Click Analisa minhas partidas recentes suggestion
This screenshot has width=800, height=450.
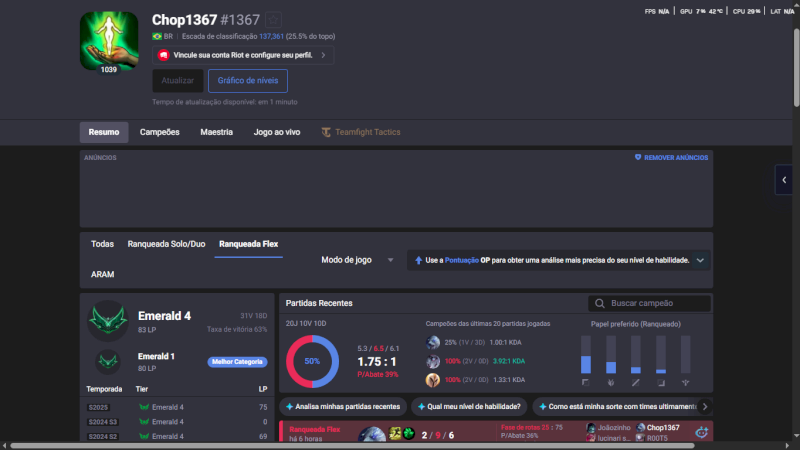[343, 407]
